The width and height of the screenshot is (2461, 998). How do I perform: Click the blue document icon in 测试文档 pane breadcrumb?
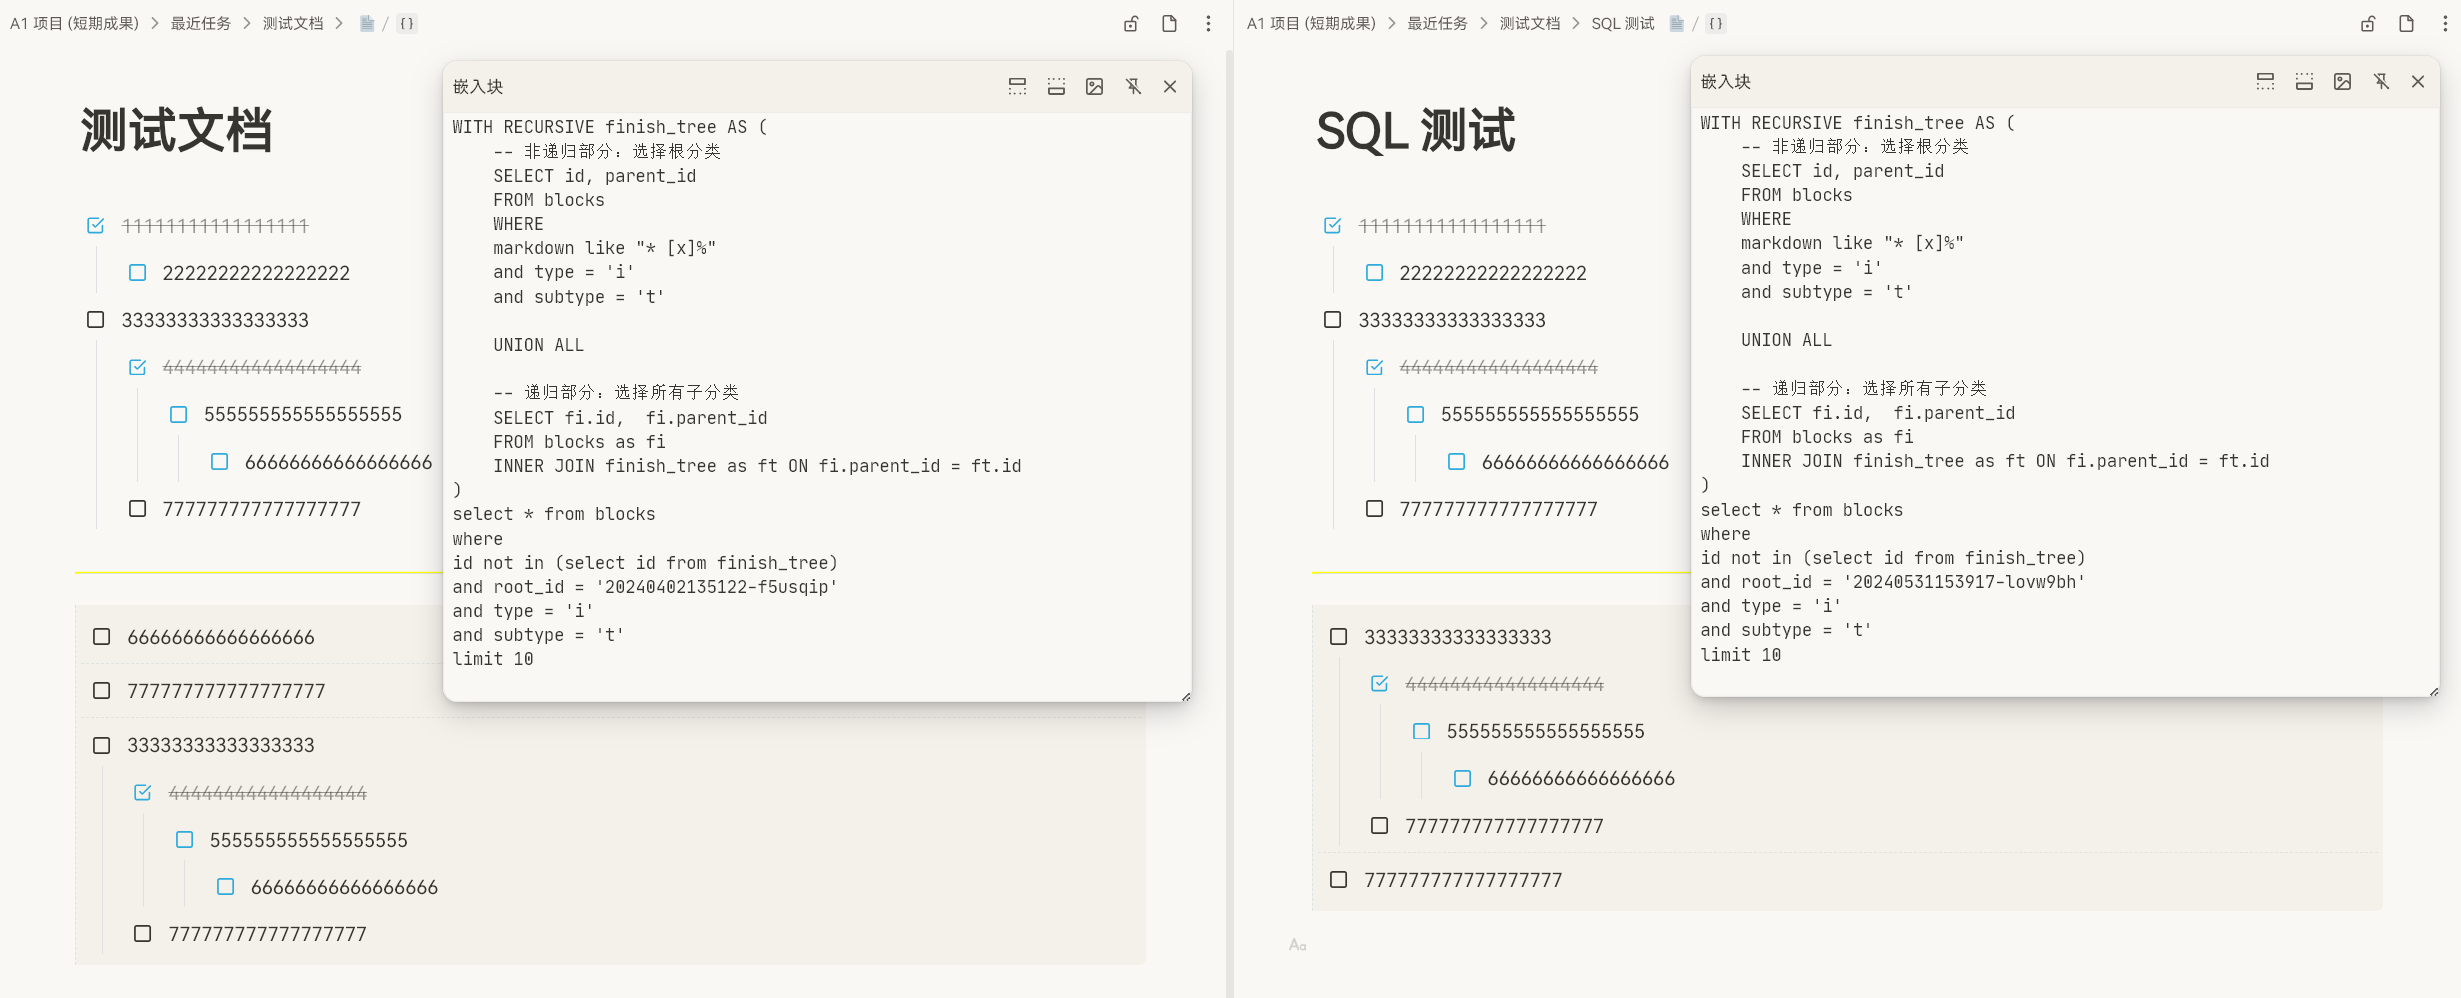(367, 24)
